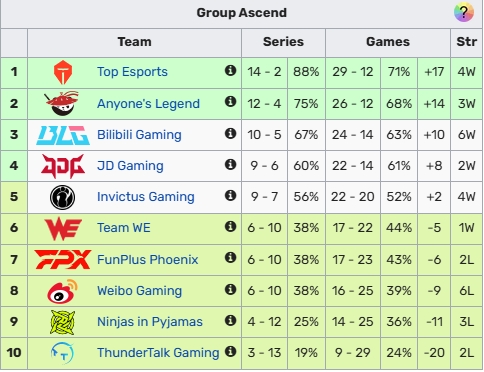The width and height of the screenshot is (484, 372).
Task: Click the Ninjas in Pyjamas logo
Action: tap(62, 322)
